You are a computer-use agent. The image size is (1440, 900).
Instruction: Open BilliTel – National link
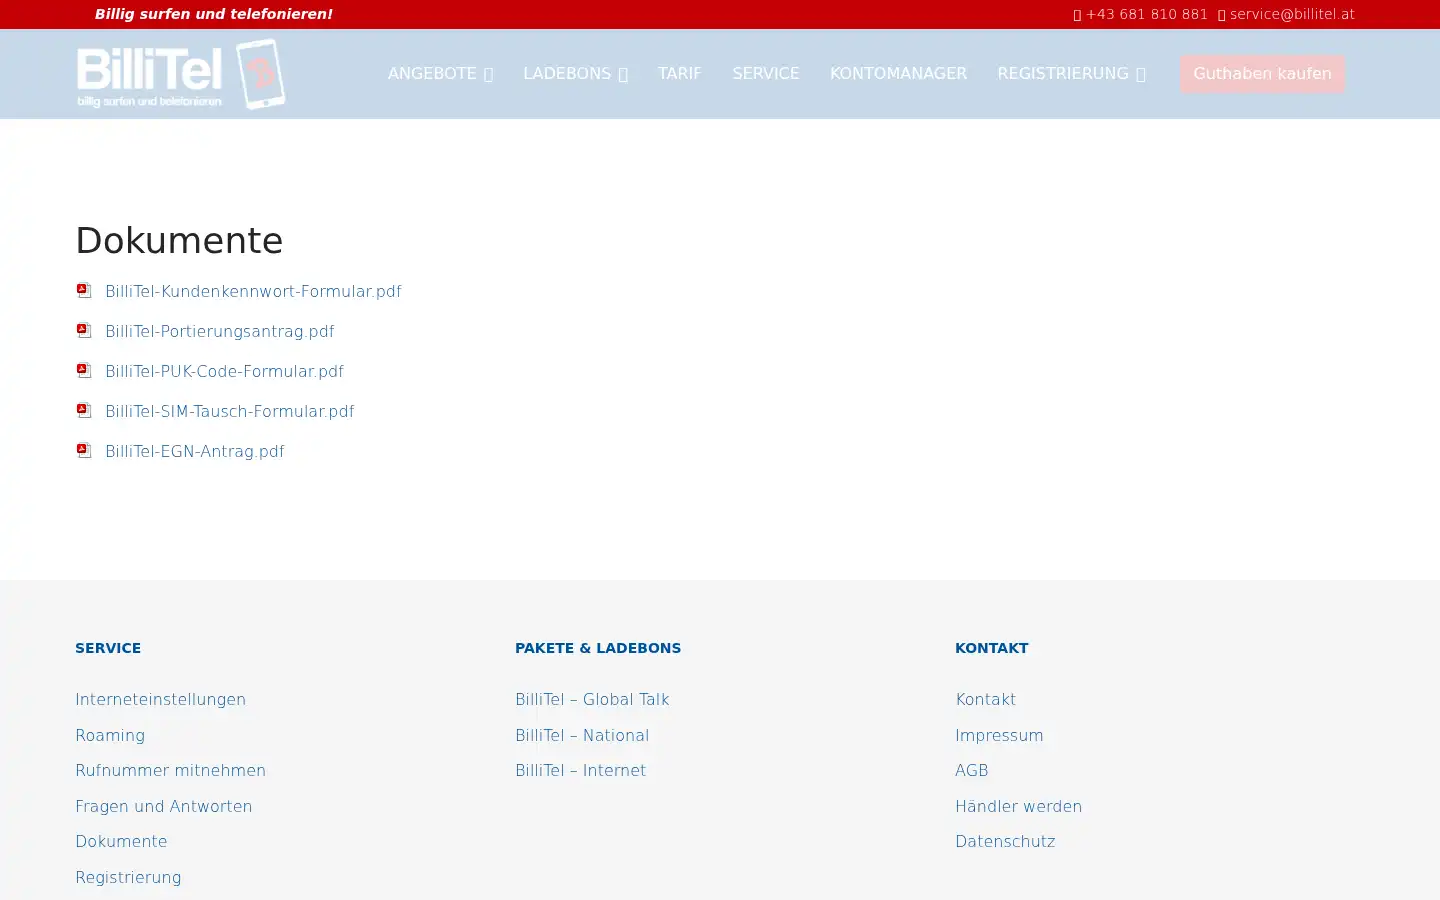click(x=582, y=735)
